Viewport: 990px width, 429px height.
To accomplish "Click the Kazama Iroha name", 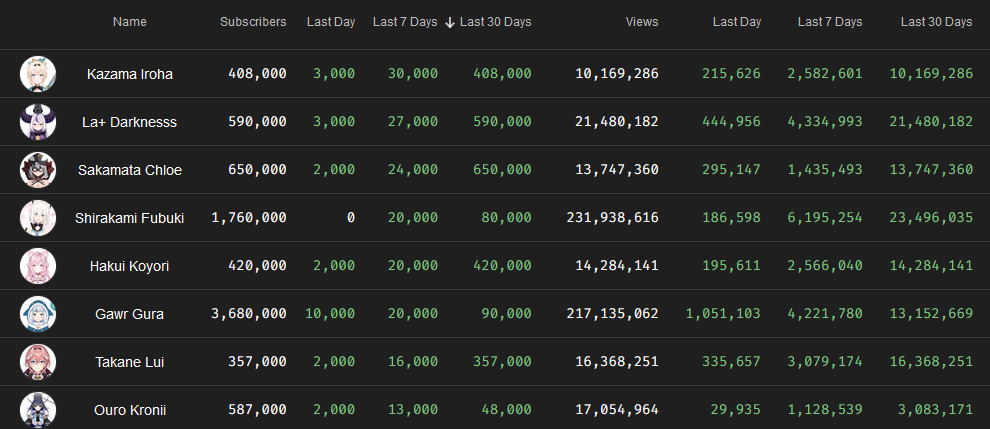I will click(129, 74).
